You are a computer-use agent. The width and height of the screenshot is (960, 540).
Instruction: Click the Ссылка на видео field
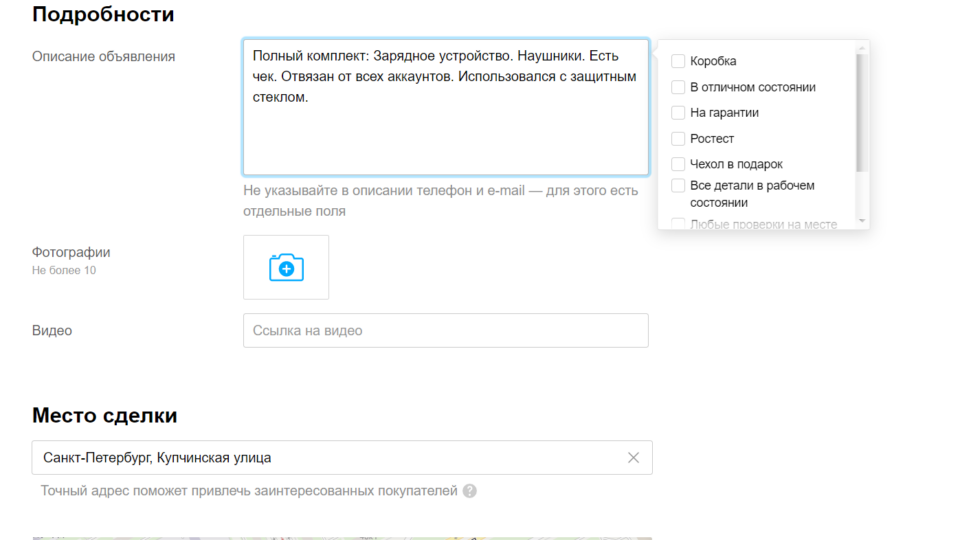(x=446, y=331)
